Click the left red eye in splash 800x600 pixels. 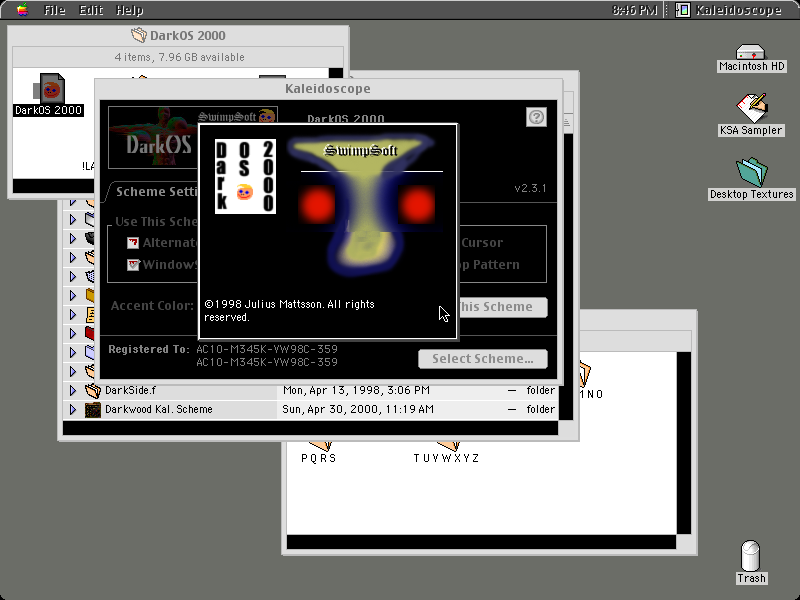click(317, 205)
